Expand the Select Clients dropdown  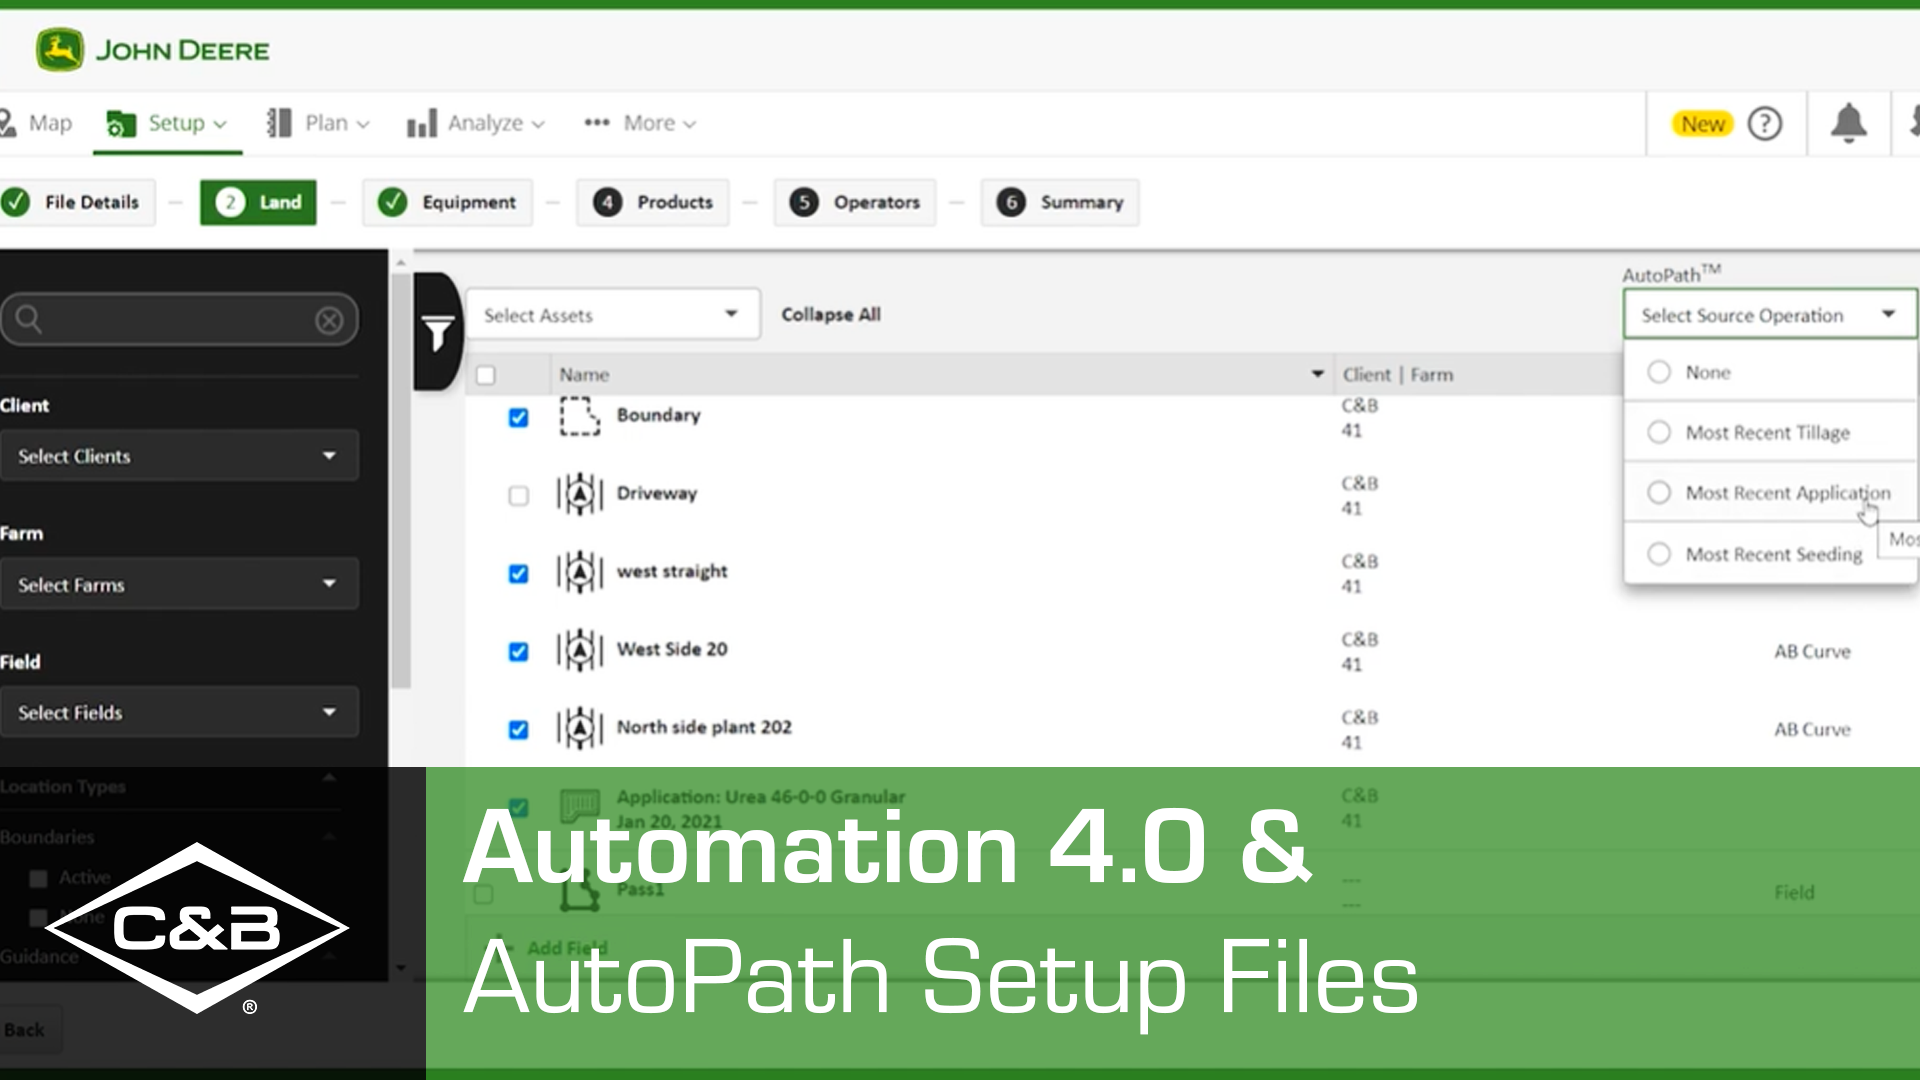click(180, 456)
